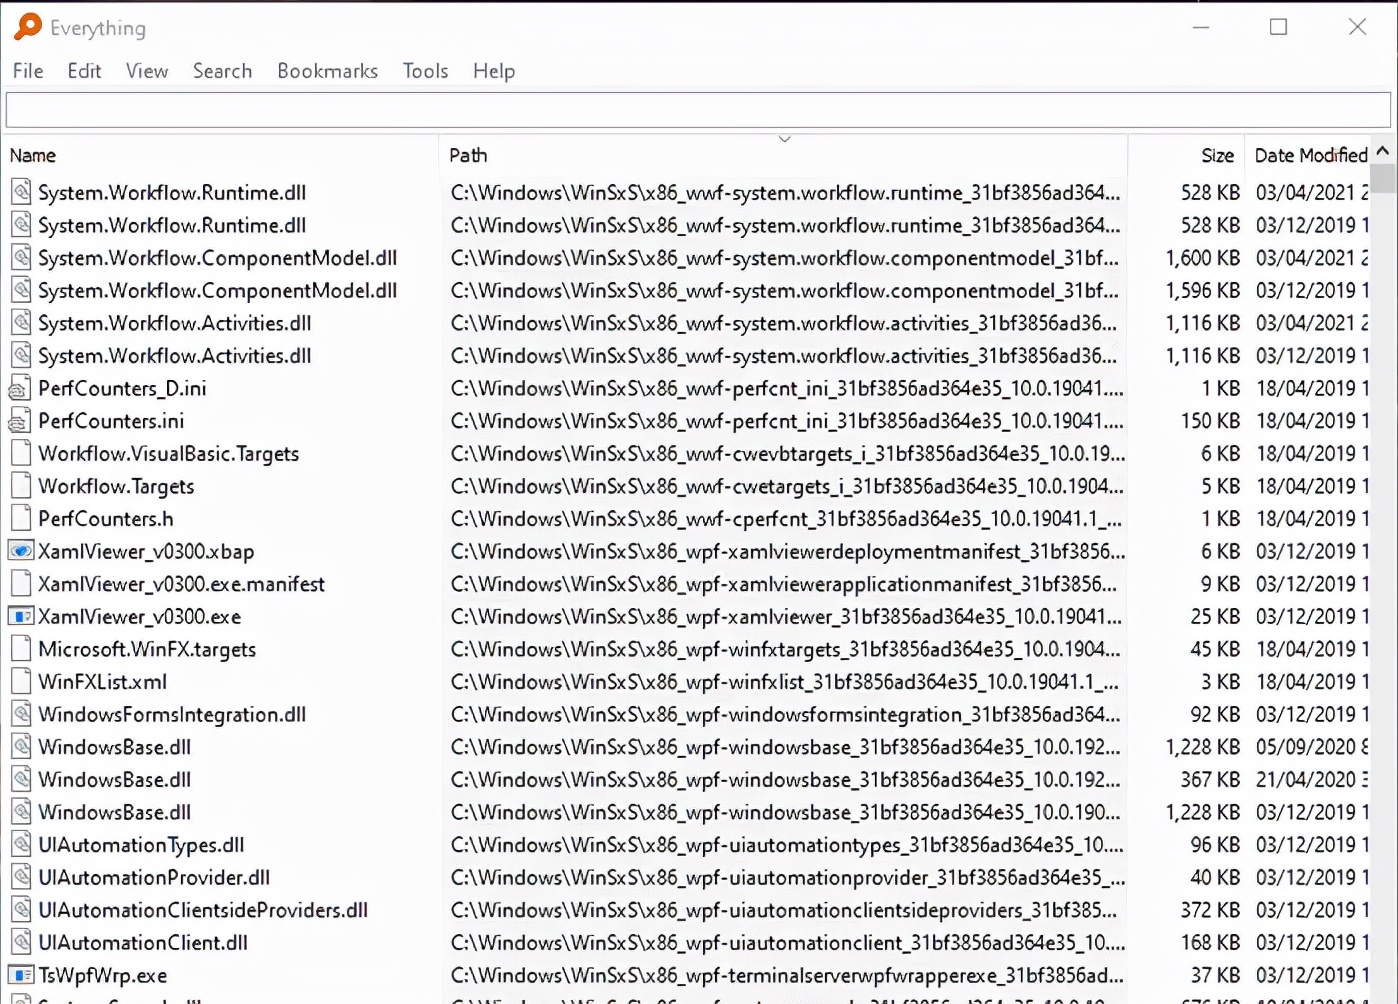
Task: Click the icon next to PerfCounters_D.ini
Action: point(19,388)
